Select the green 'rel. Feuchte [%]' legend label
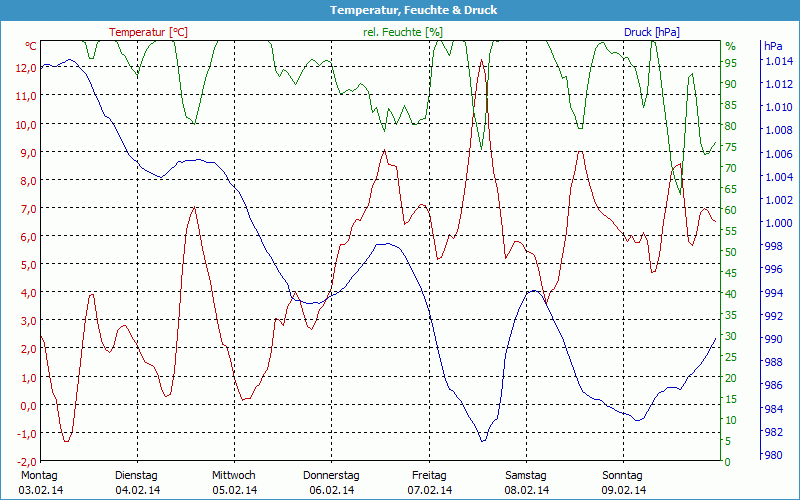 pyautogui.click(x=403, y=32)
